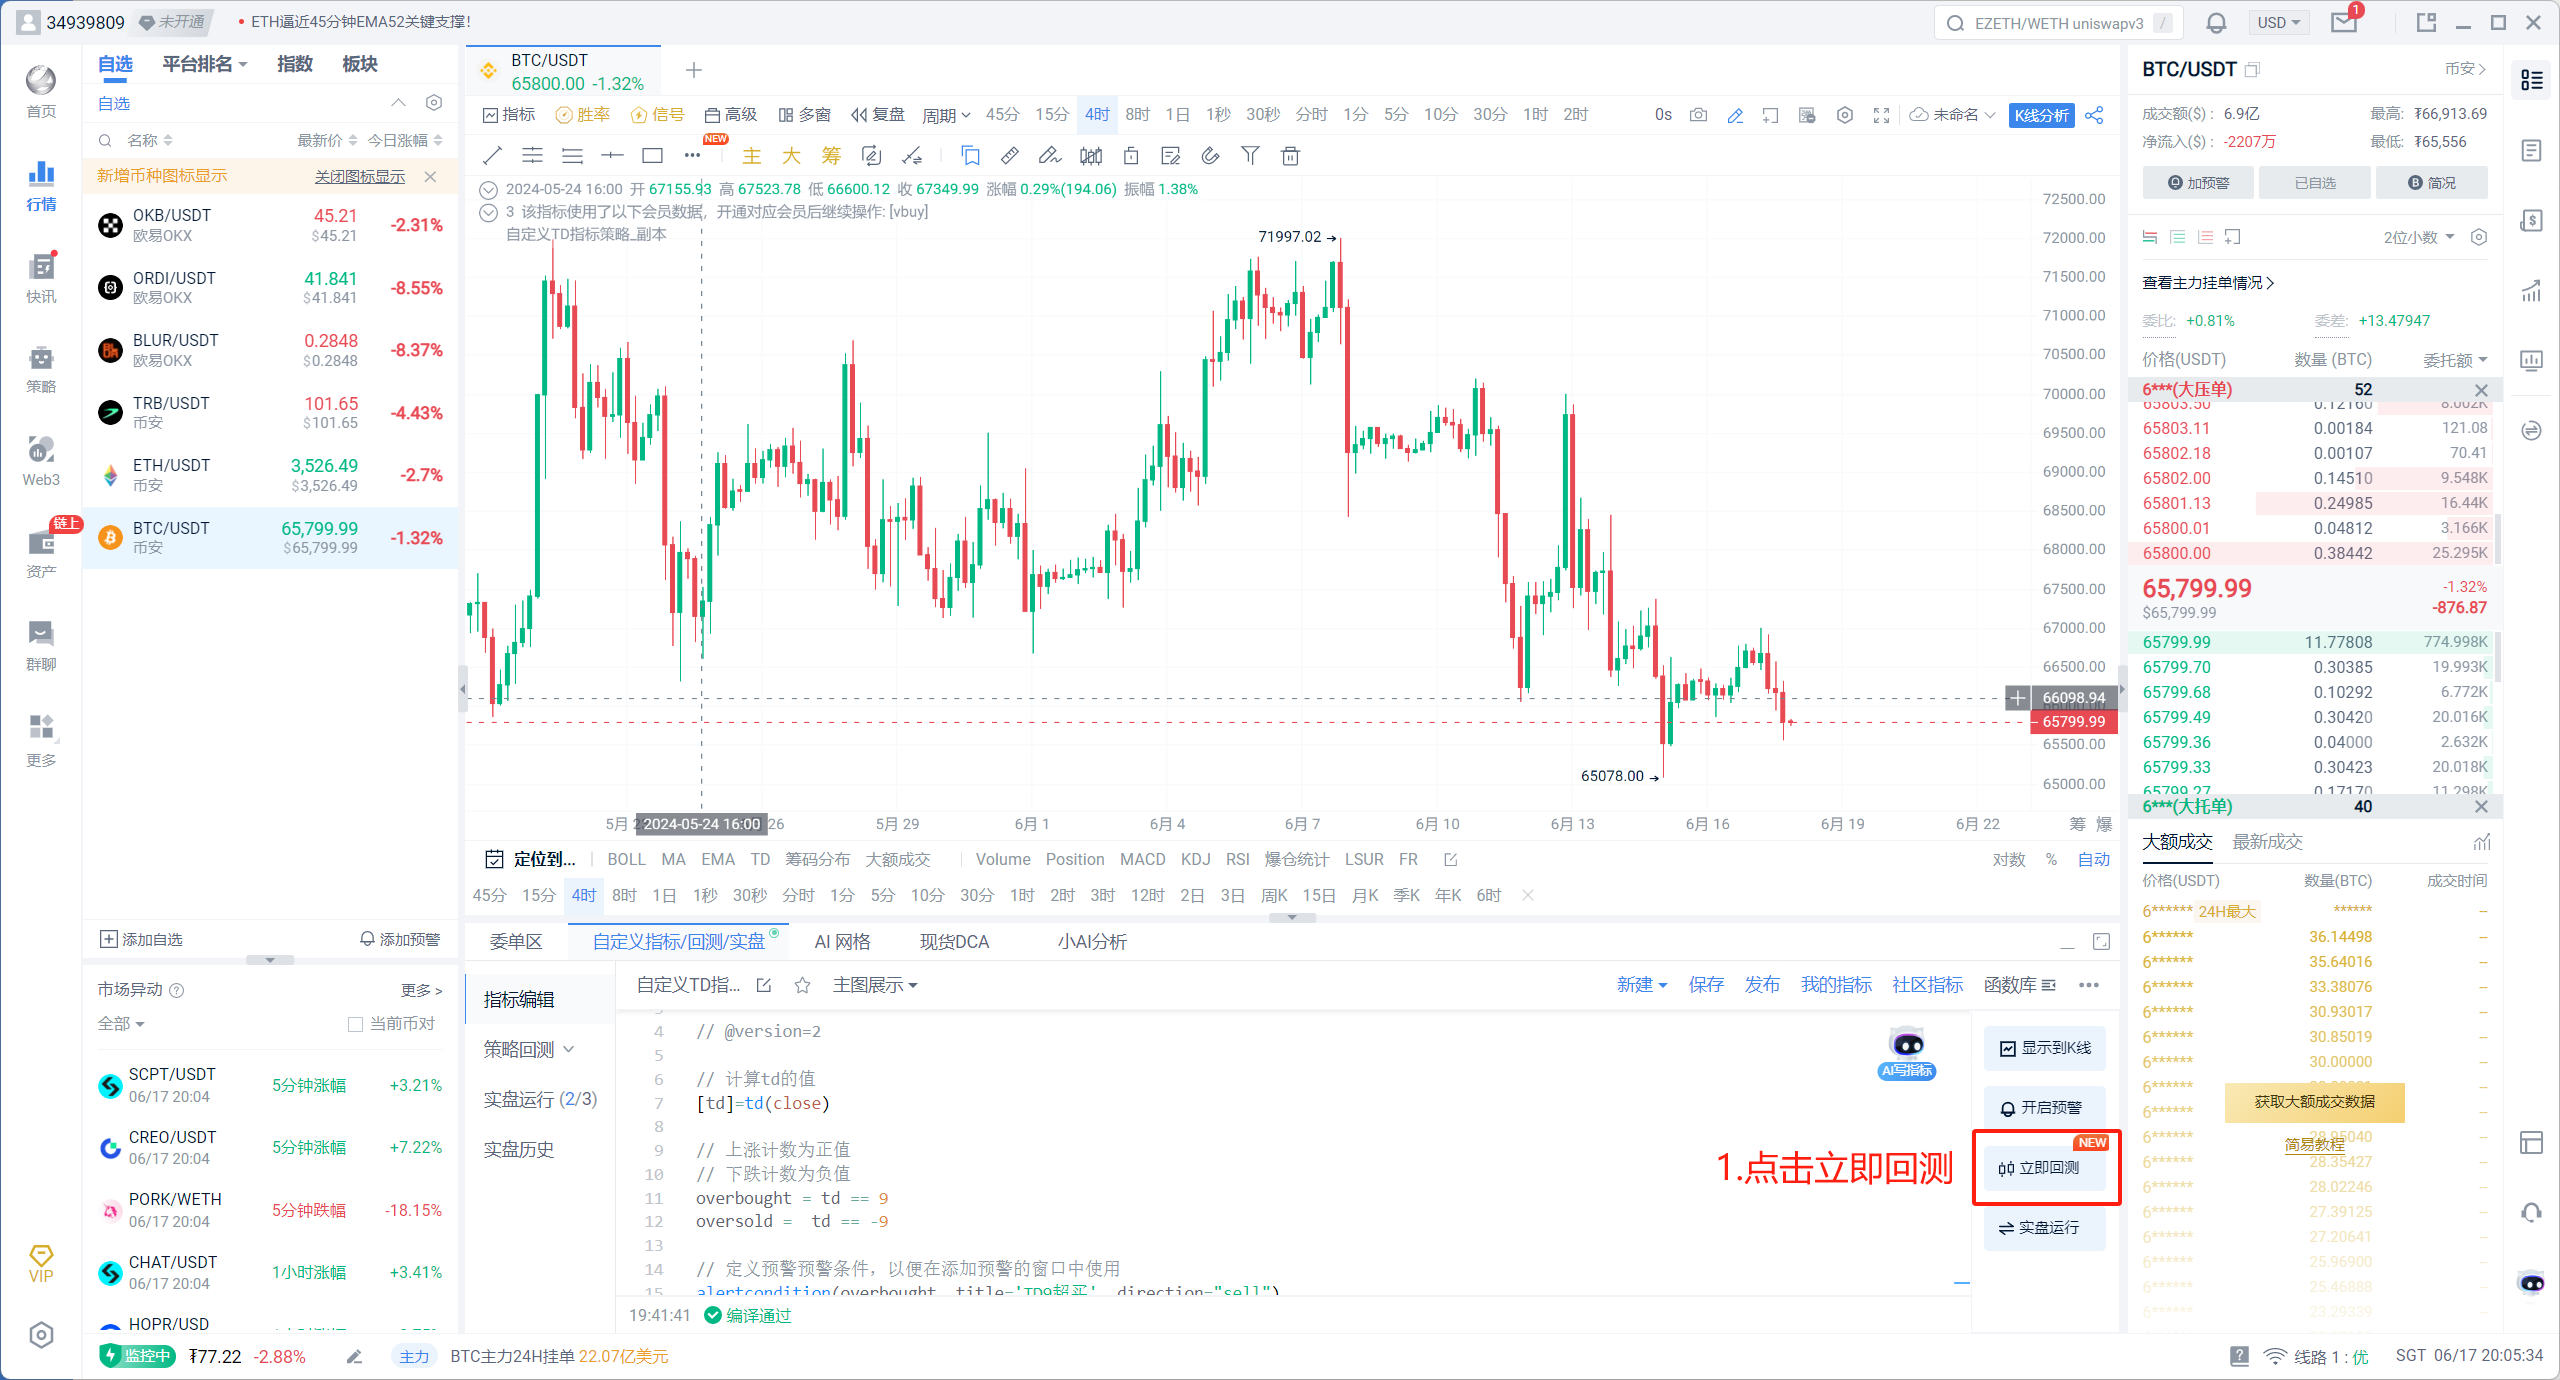This screenshot has height=1380, width=2560.
Task: Expand the 平台排名 dropdown
Action: pyautogui.click(x=205, y=64)
